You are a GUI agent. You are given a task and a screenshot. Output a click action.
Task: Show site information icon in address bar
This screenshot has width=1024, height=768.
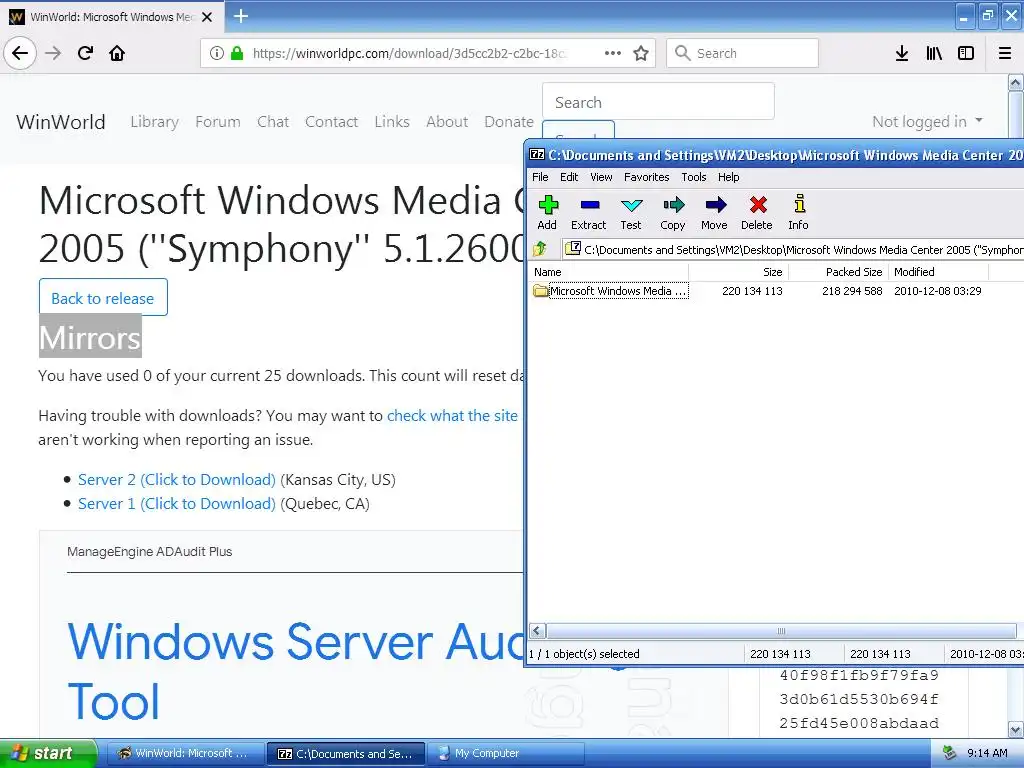click(217, 53)
